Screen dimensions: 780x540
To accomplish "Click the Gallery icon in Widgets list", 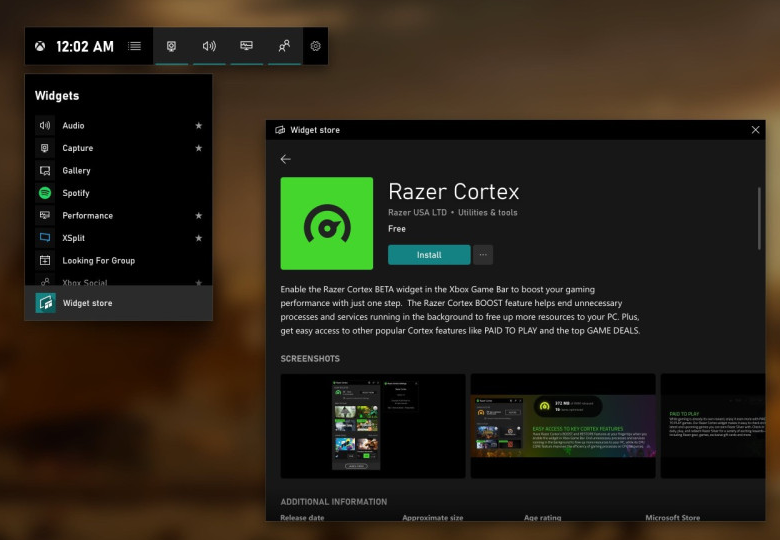I will (x=45, y=171).
